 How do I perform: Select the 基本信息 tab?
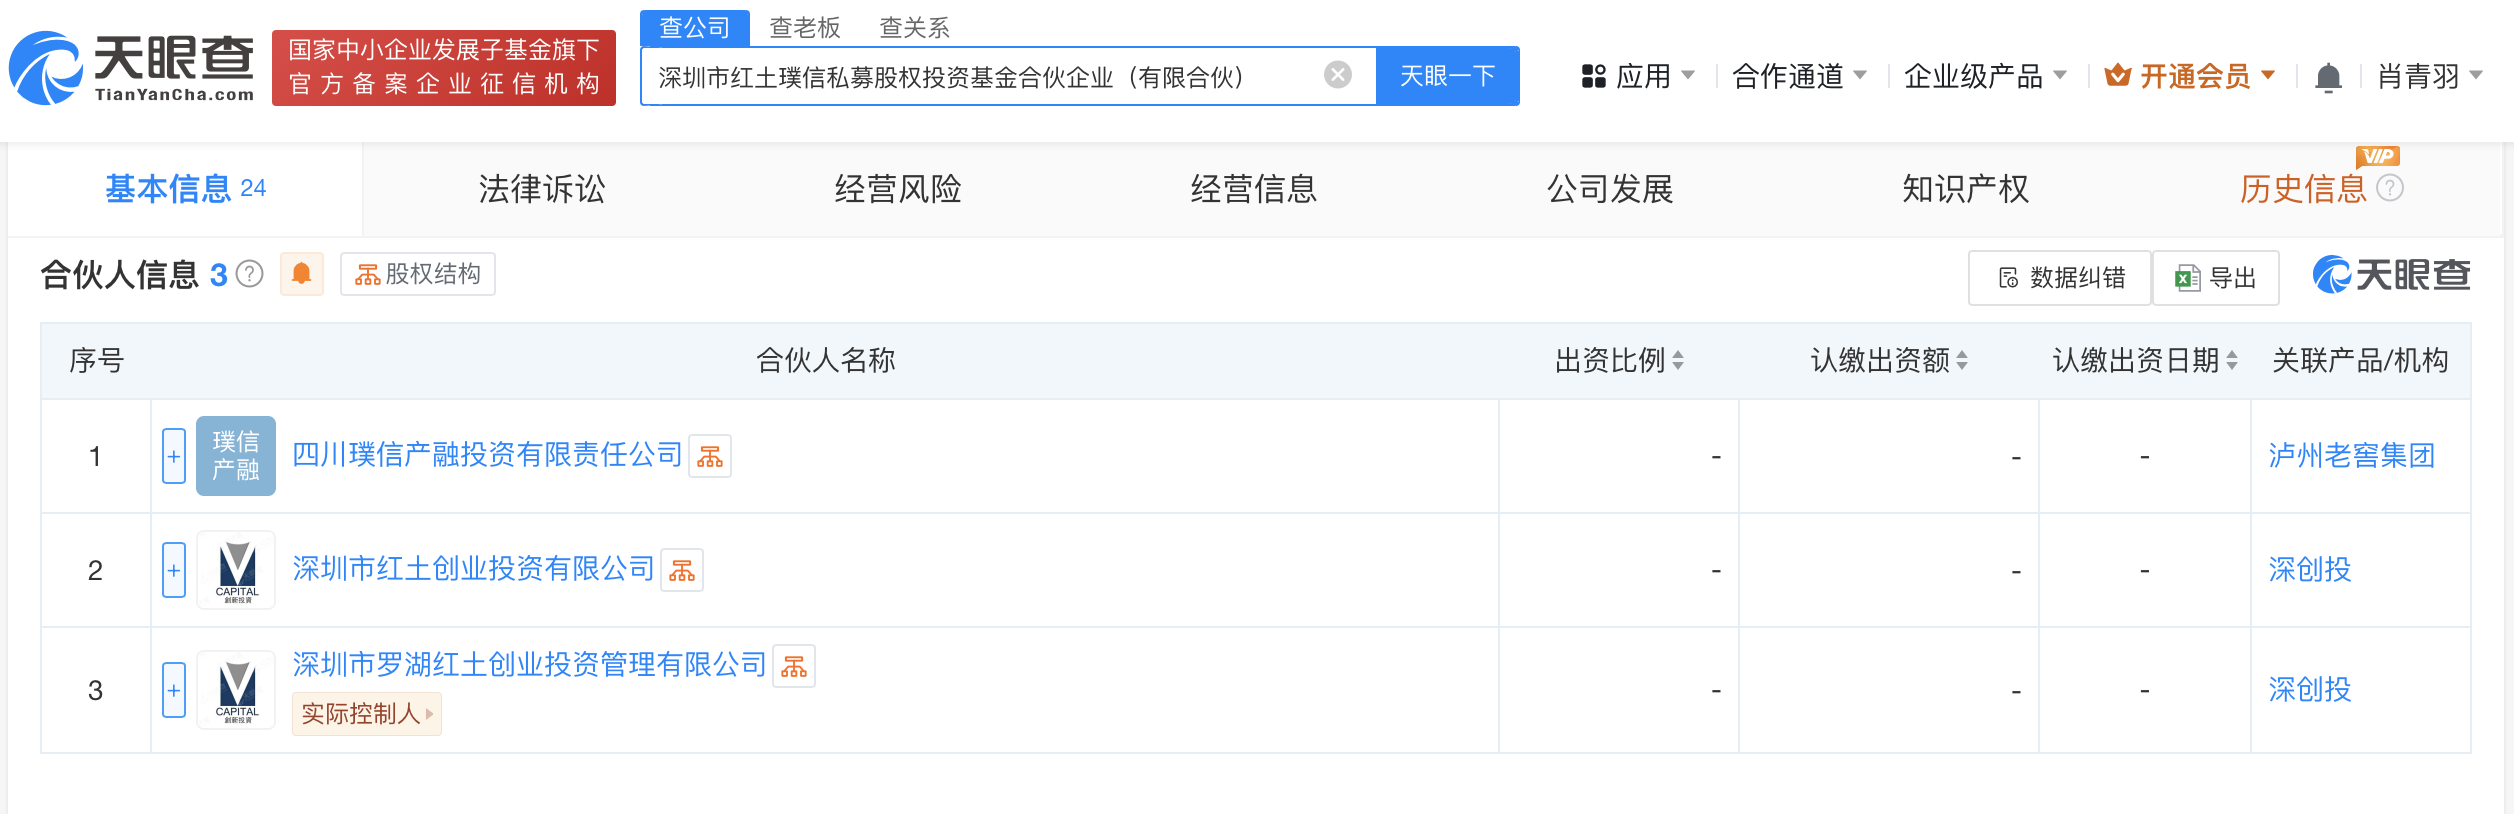pos(186,189)
